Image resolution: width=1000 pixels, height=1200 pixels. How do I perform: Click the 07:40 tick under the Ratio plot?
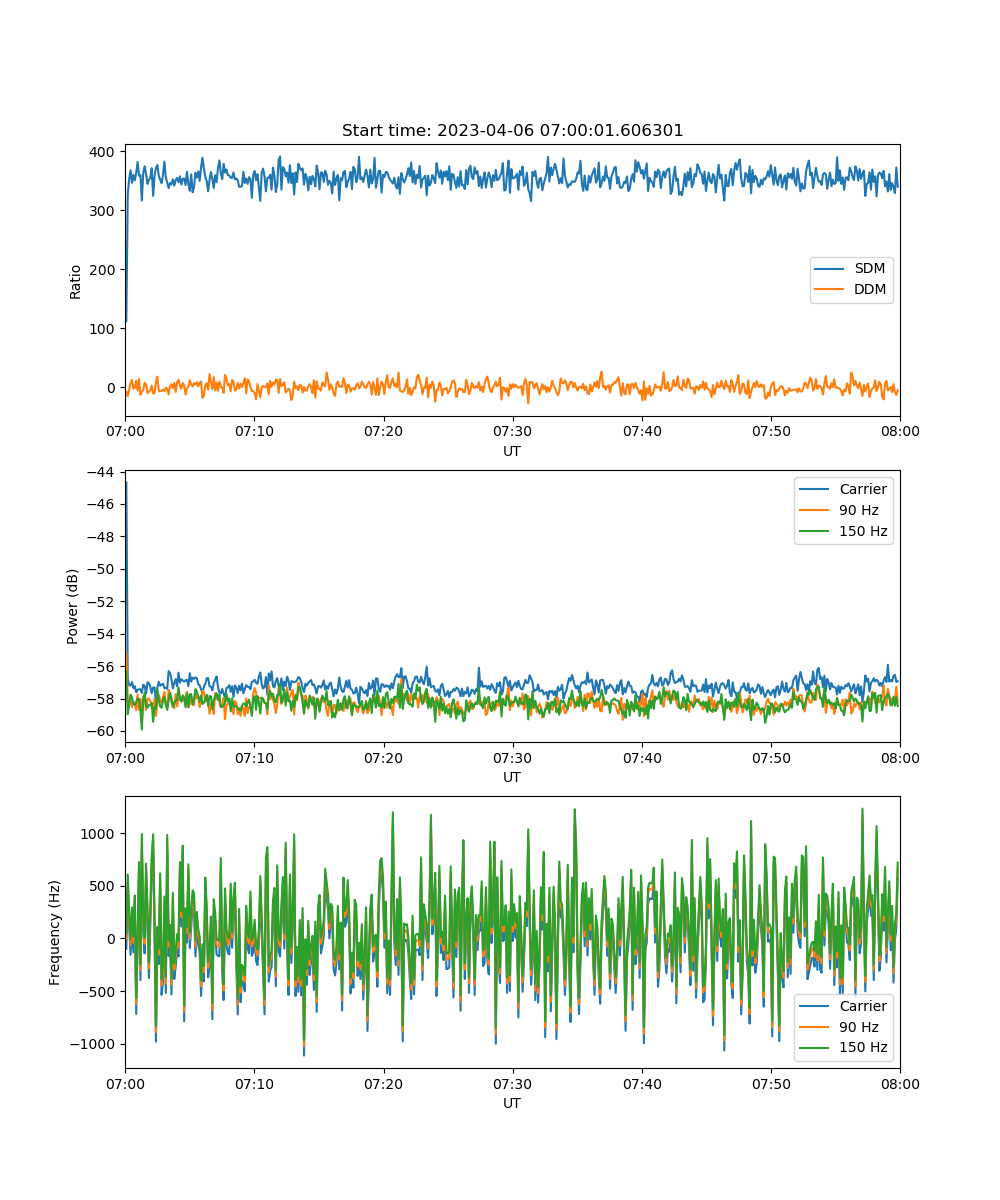pyautogui.click(x=642, y=431)
